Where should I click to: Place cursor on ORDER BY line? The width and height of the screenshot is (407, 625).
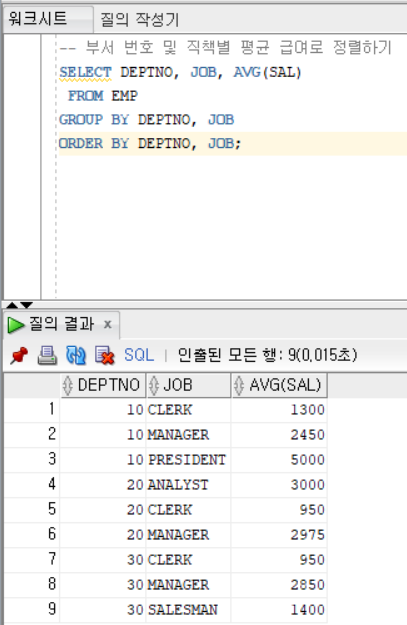[x=150, y=143]
